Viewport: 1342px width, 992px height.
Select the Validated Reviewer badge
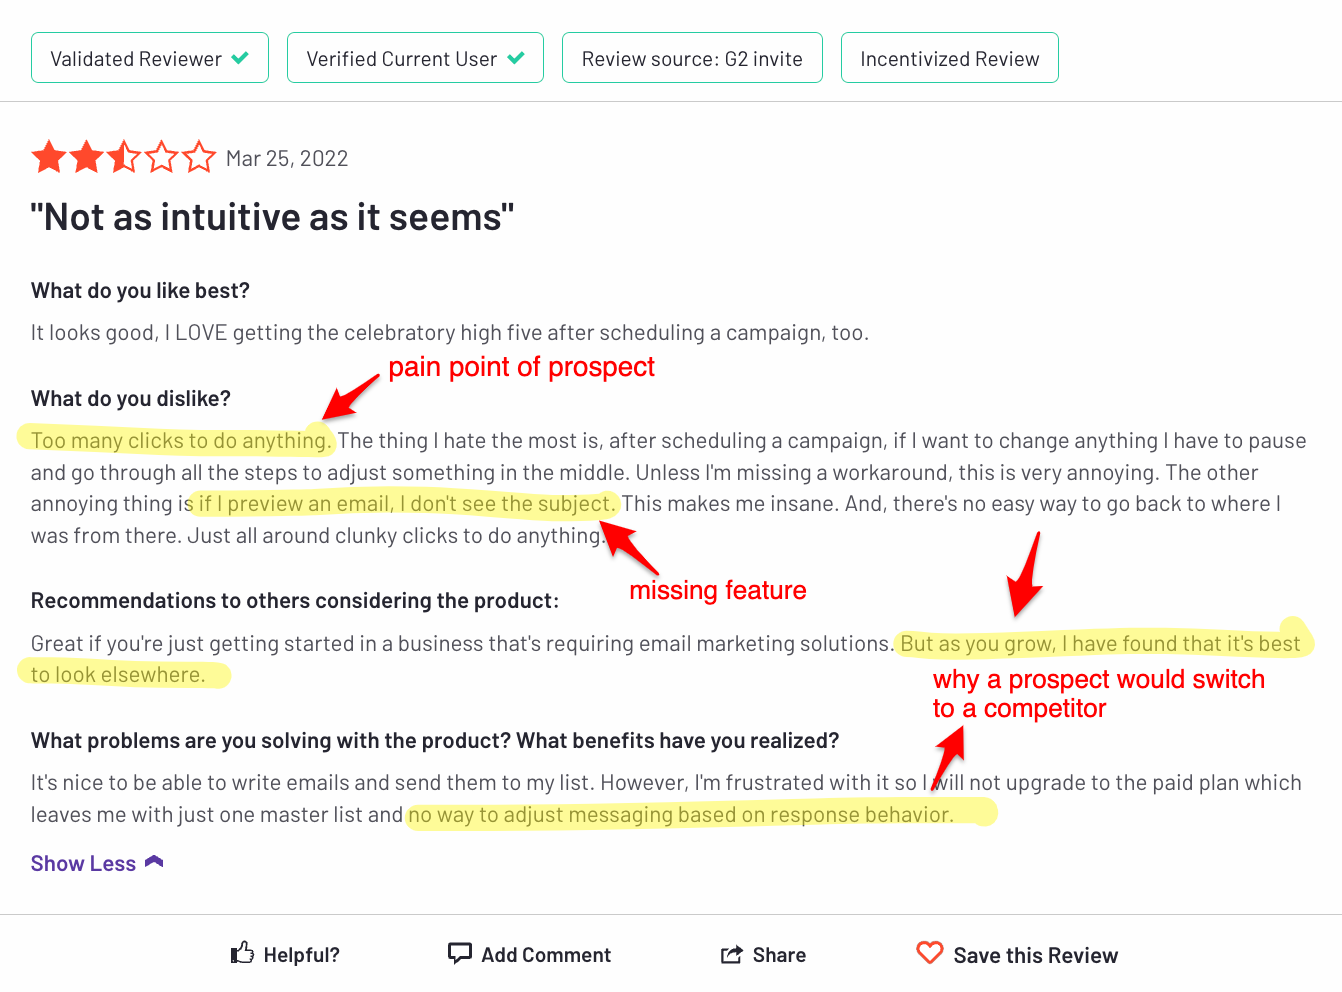pyautogui.click(x=150, y=58)
